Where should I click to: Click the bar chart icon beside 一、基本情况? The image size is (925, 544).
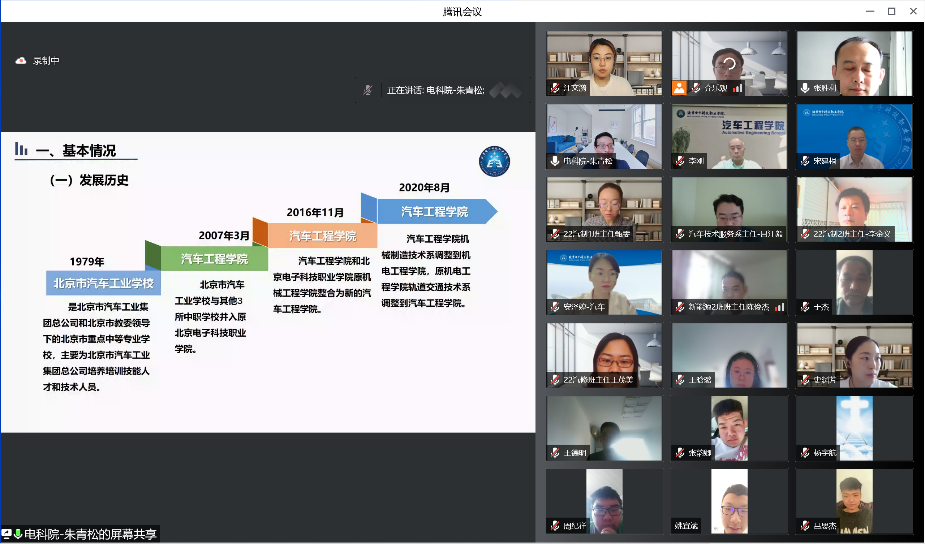(x=21, y=150)
